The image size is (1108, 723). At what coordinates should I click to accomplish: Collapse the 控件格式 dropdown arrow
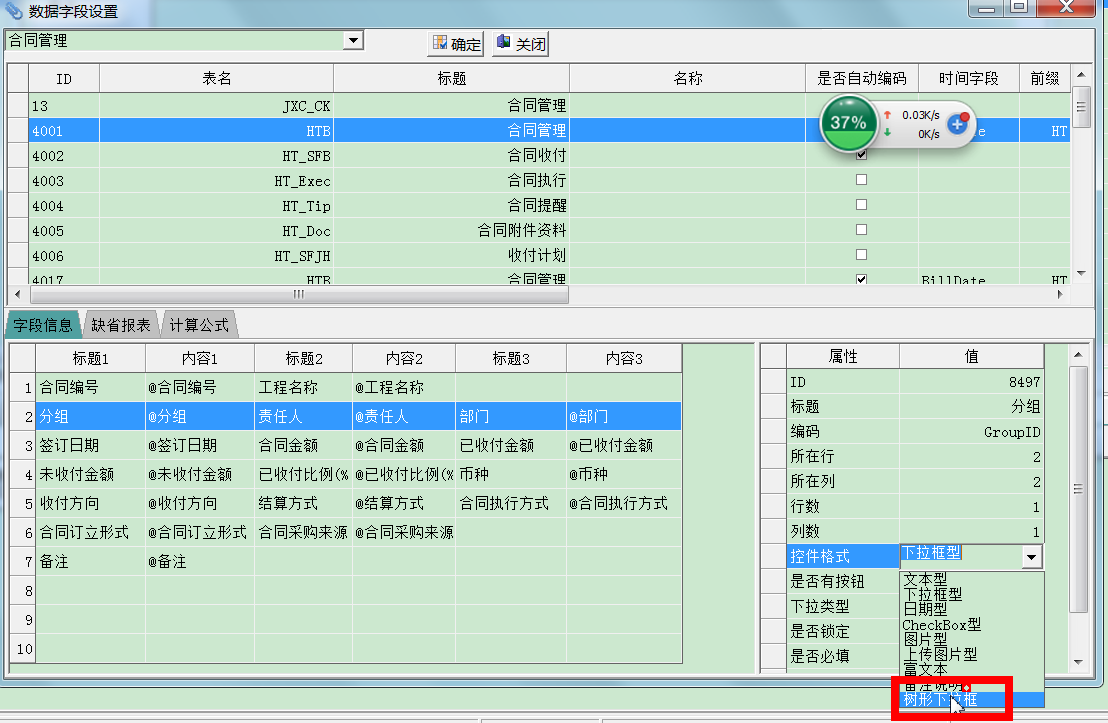[x=1031, y=557]
